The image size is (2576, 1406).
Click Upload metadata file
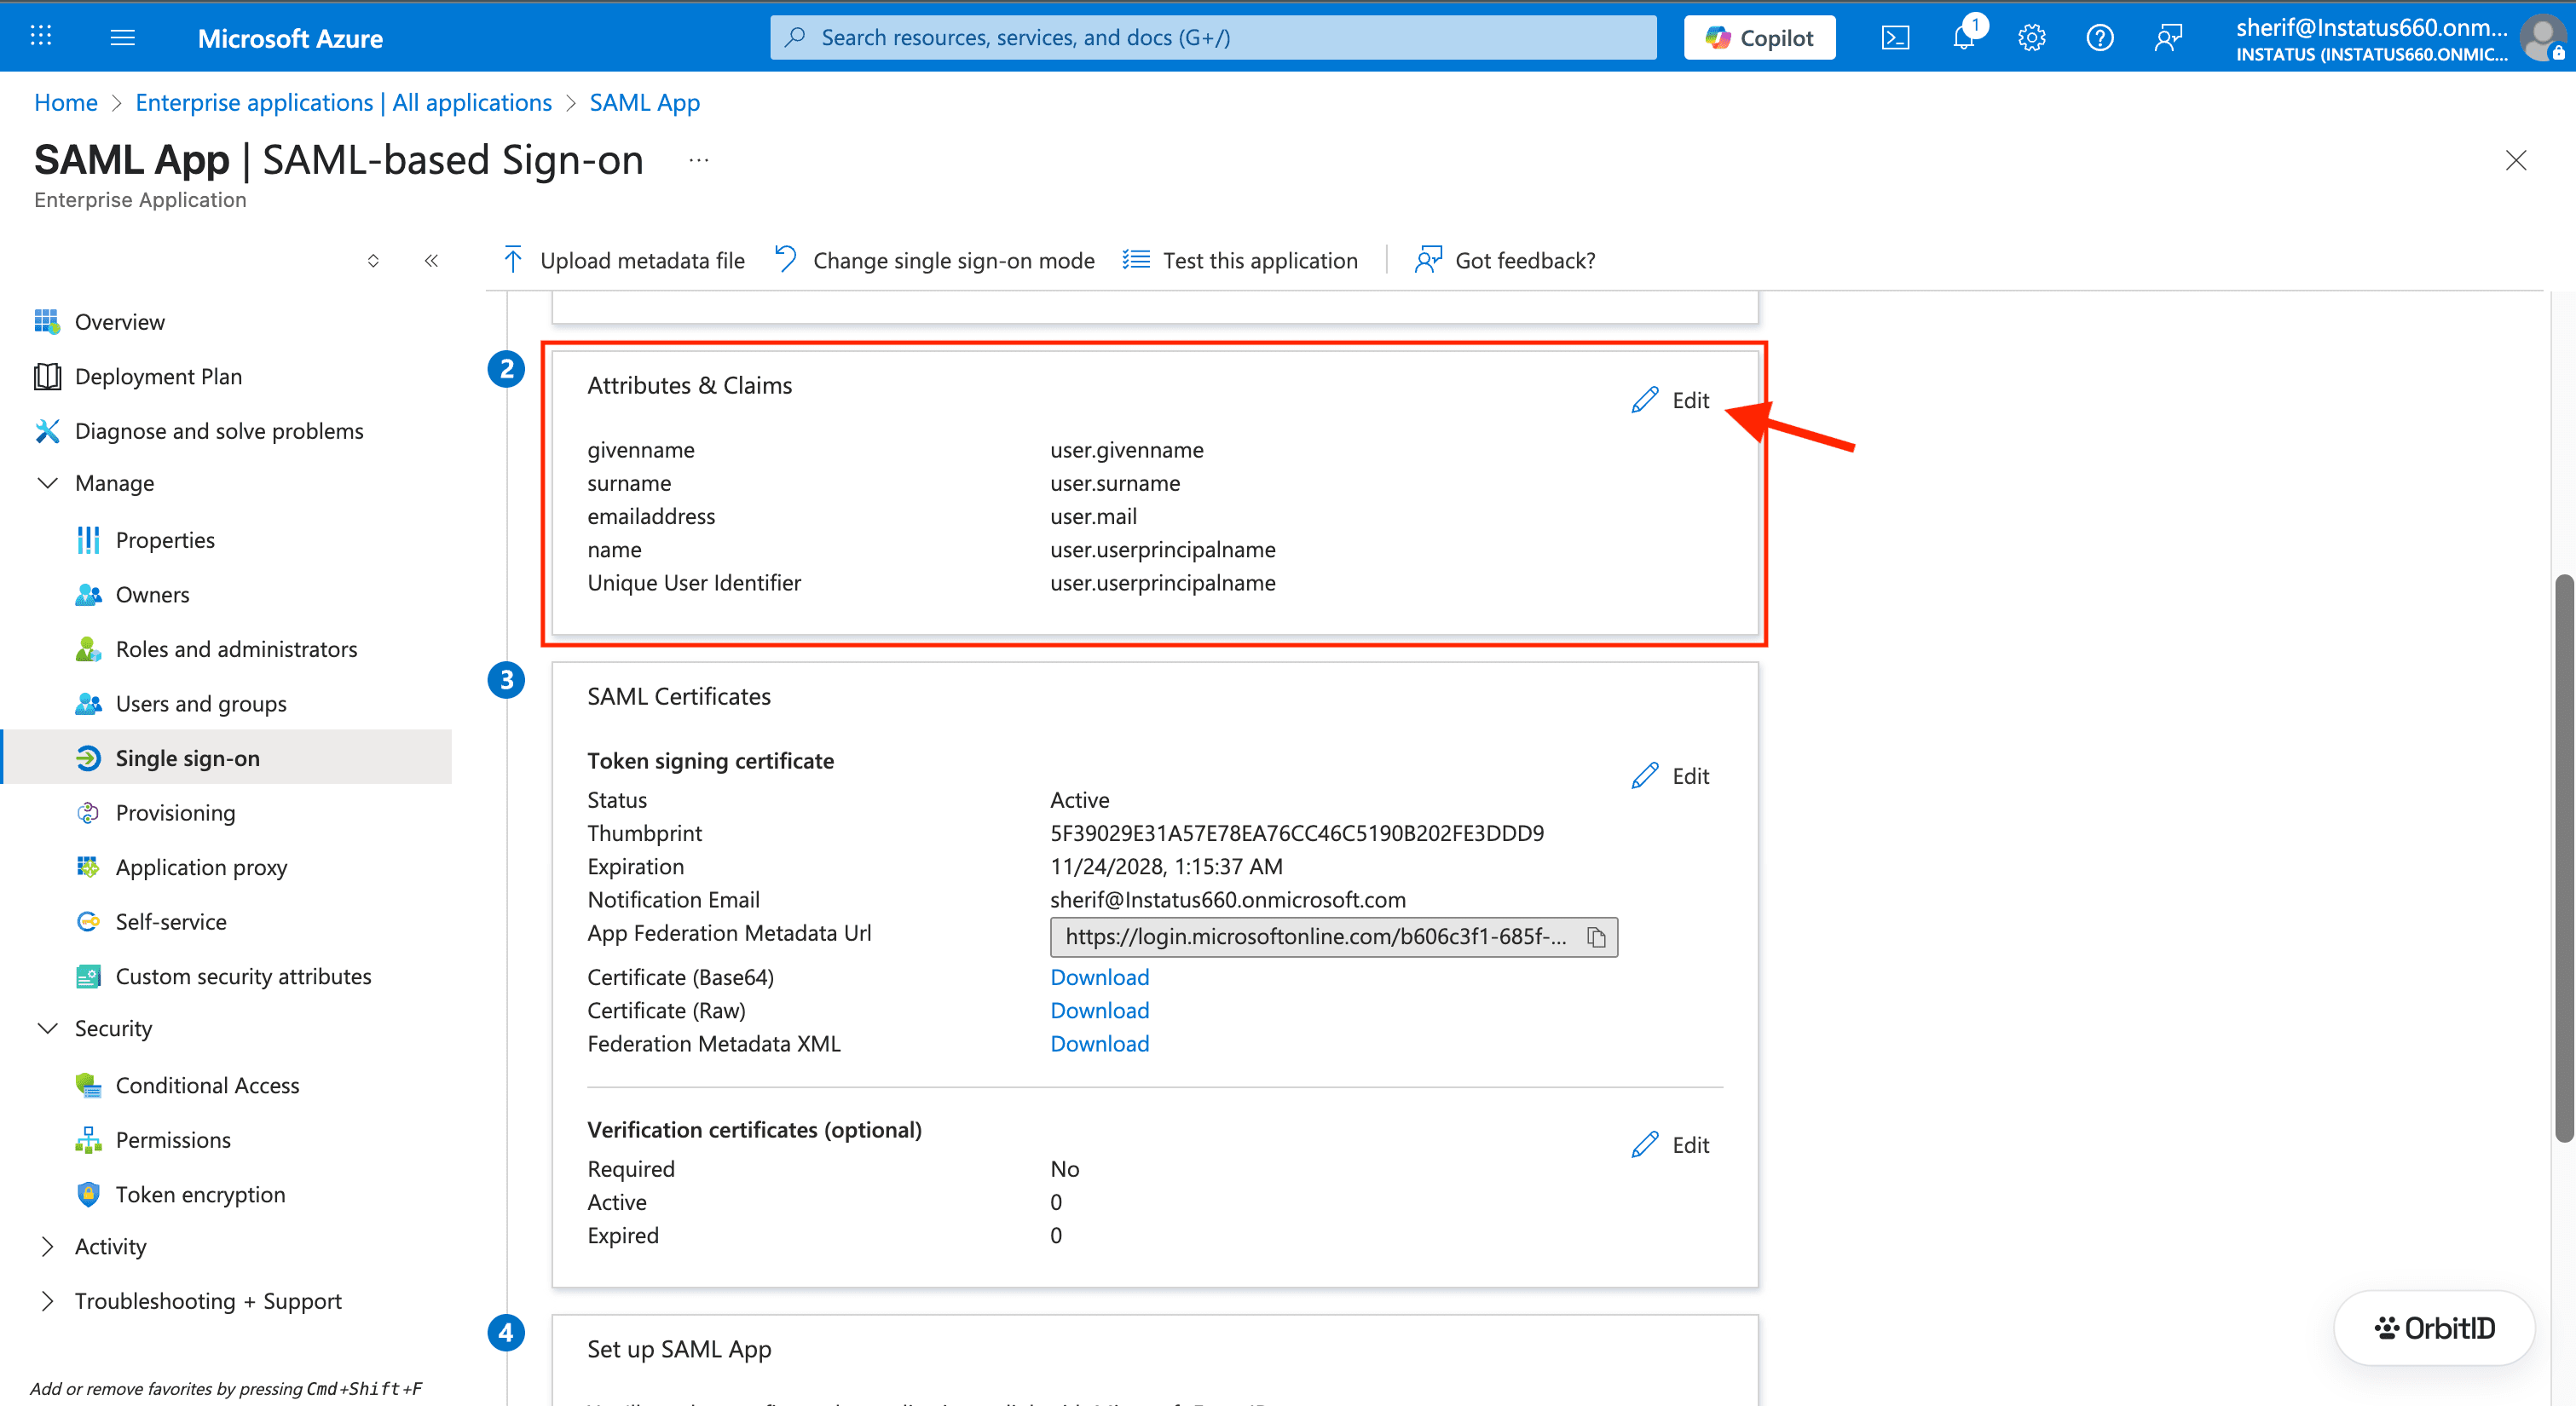(x=623, y=260)
